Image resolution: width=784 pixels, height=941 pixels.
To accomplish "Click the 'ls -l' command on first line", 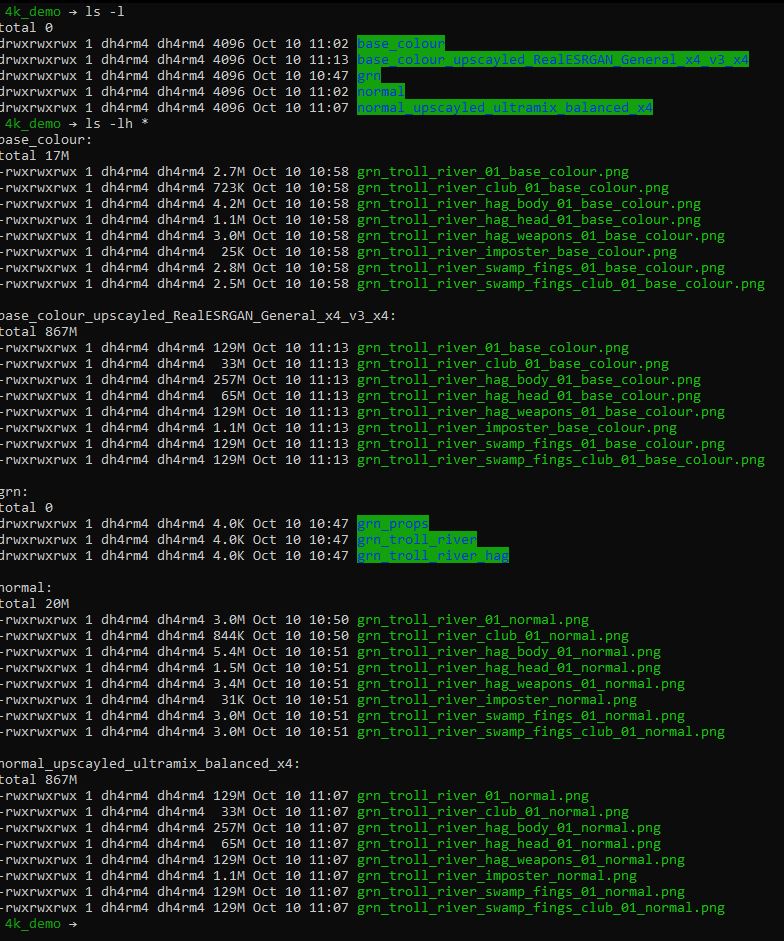I will pyautogui.click(x=104, y=11).
